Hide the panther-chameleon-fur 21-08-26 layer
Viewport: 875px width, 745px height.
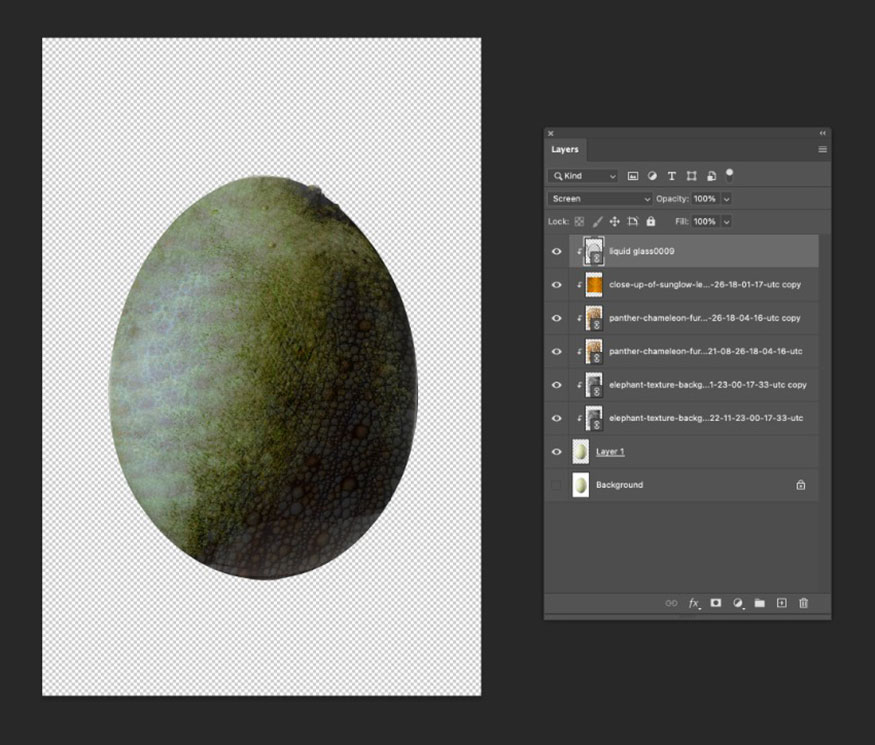point(556,352)
